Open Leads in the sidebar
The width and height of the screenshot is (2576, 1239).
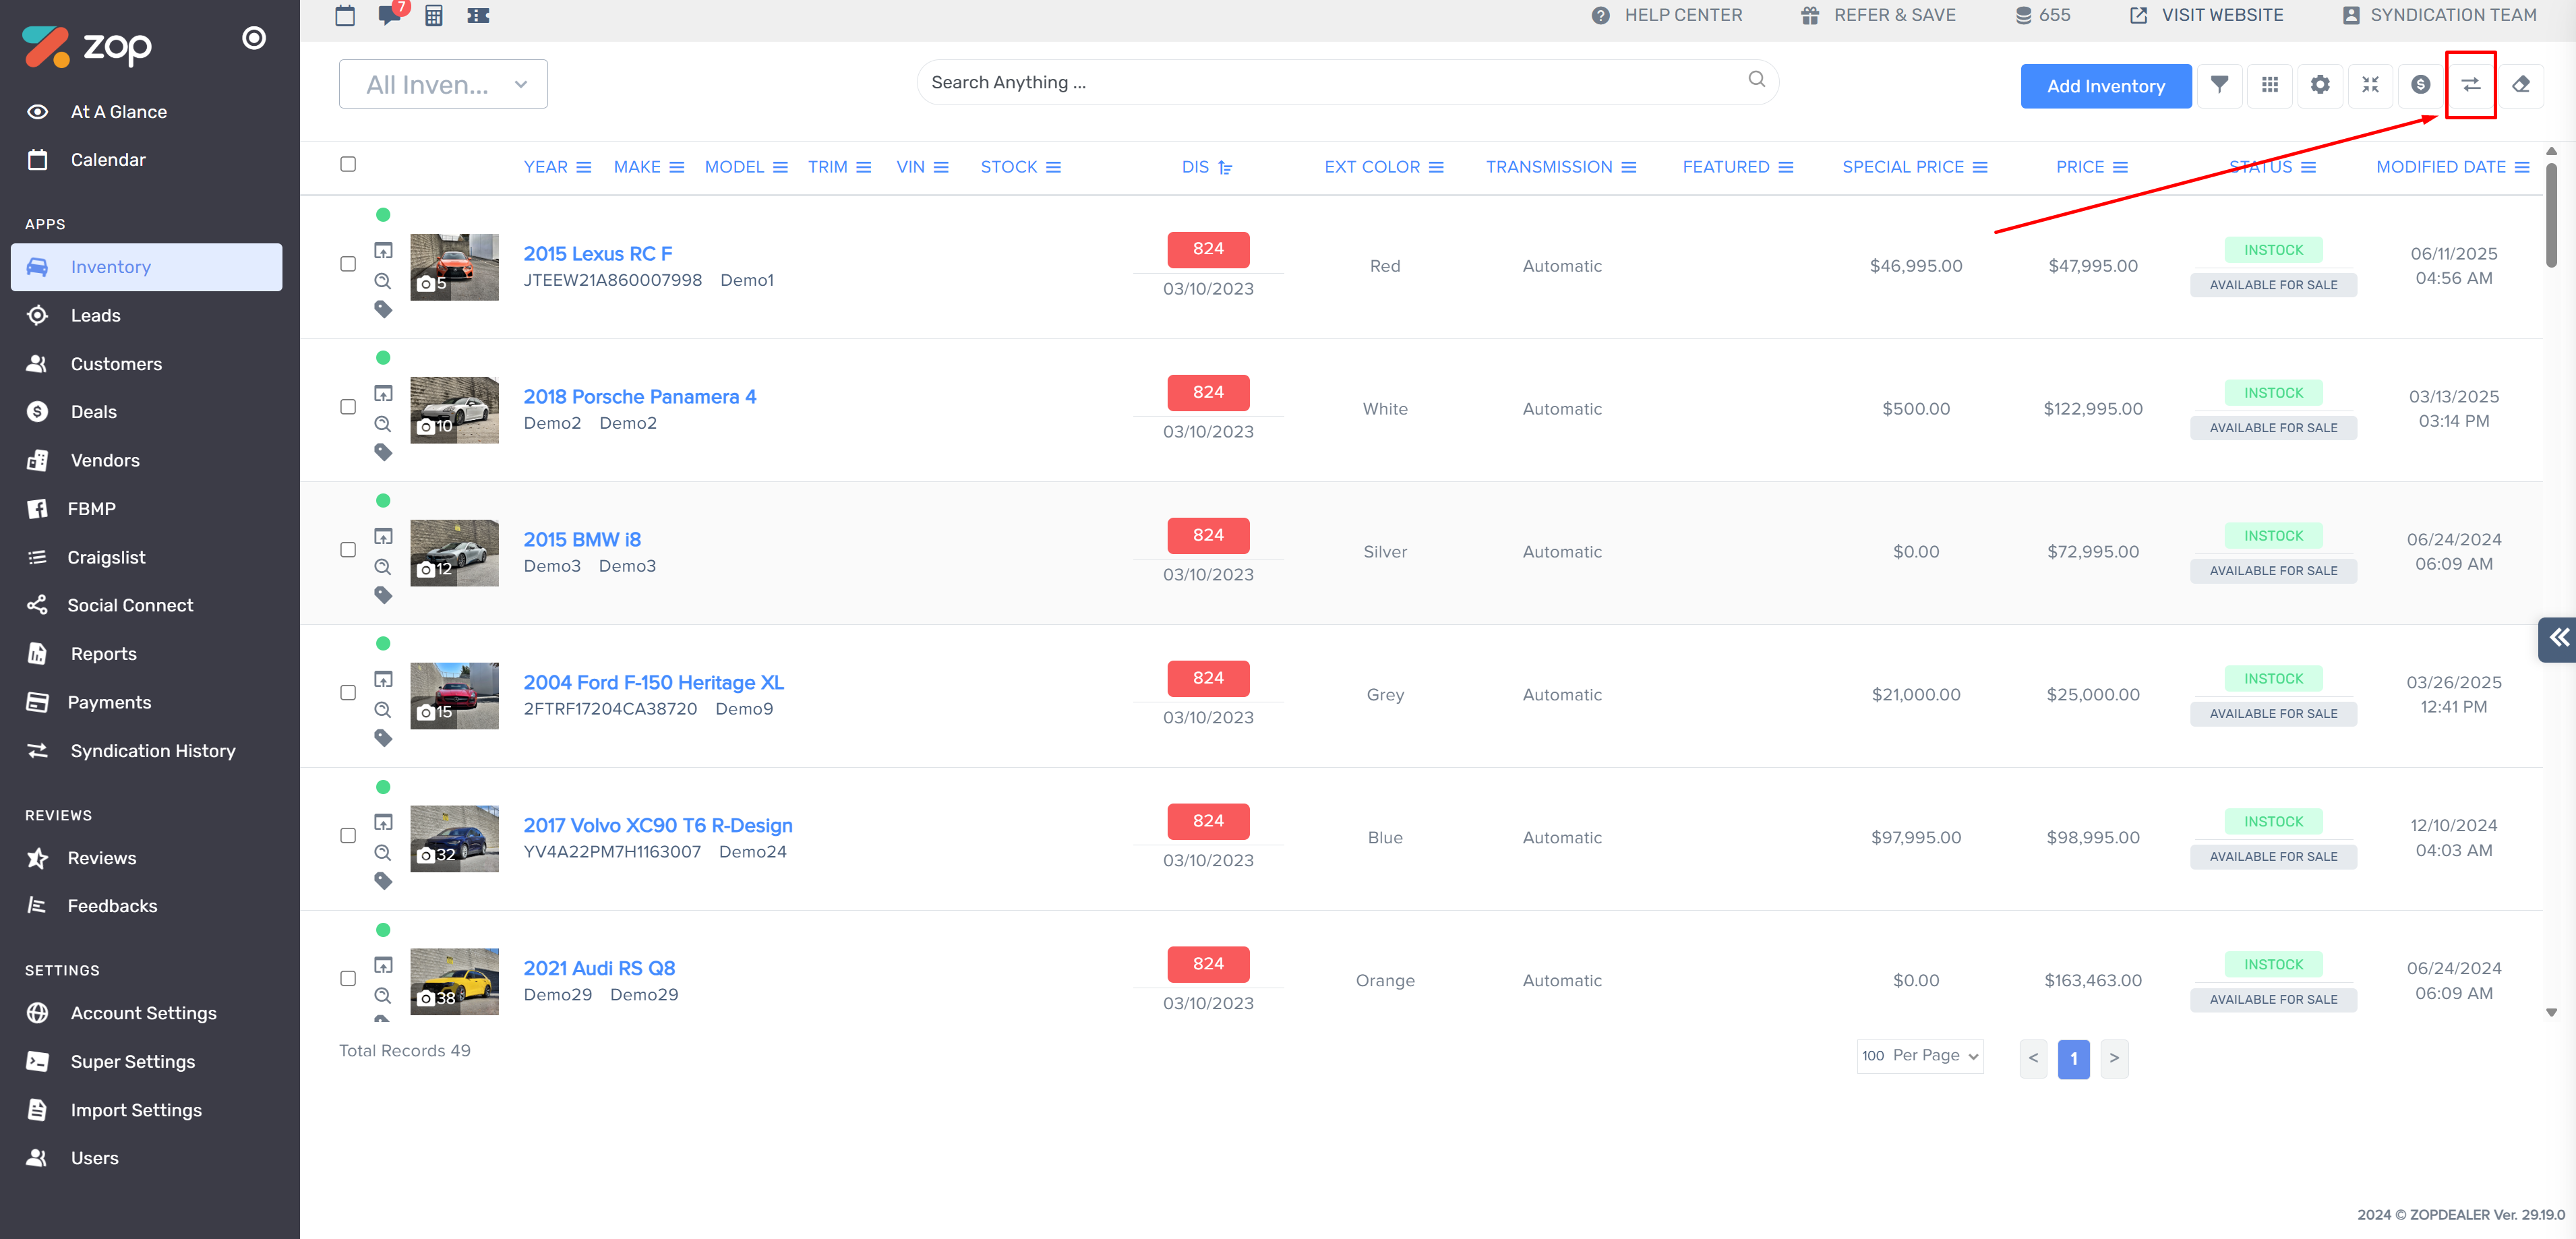[95, 315]
